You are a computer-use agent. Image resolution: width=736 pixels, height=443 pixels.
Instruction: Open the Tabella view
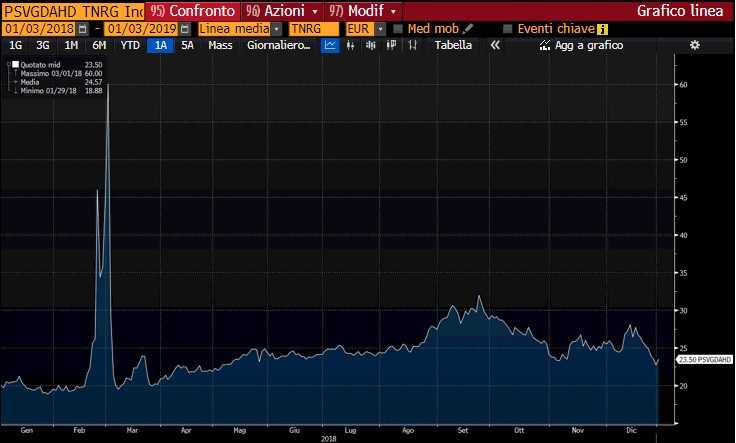453,45
